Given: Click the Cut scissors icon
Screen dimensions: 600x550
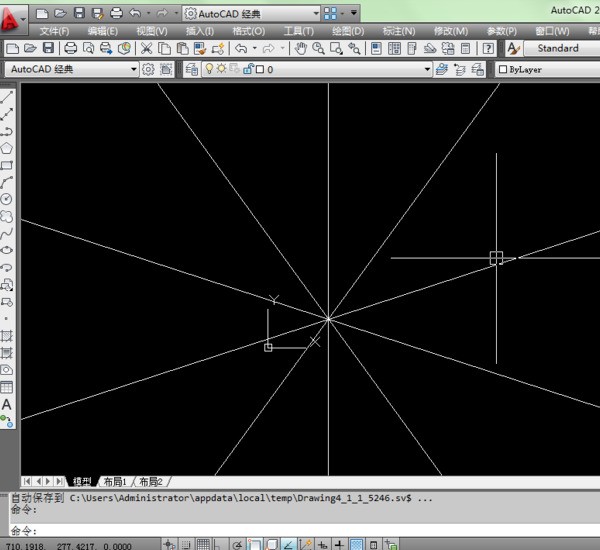Looking at the screenshot, I should coord(146,48).
